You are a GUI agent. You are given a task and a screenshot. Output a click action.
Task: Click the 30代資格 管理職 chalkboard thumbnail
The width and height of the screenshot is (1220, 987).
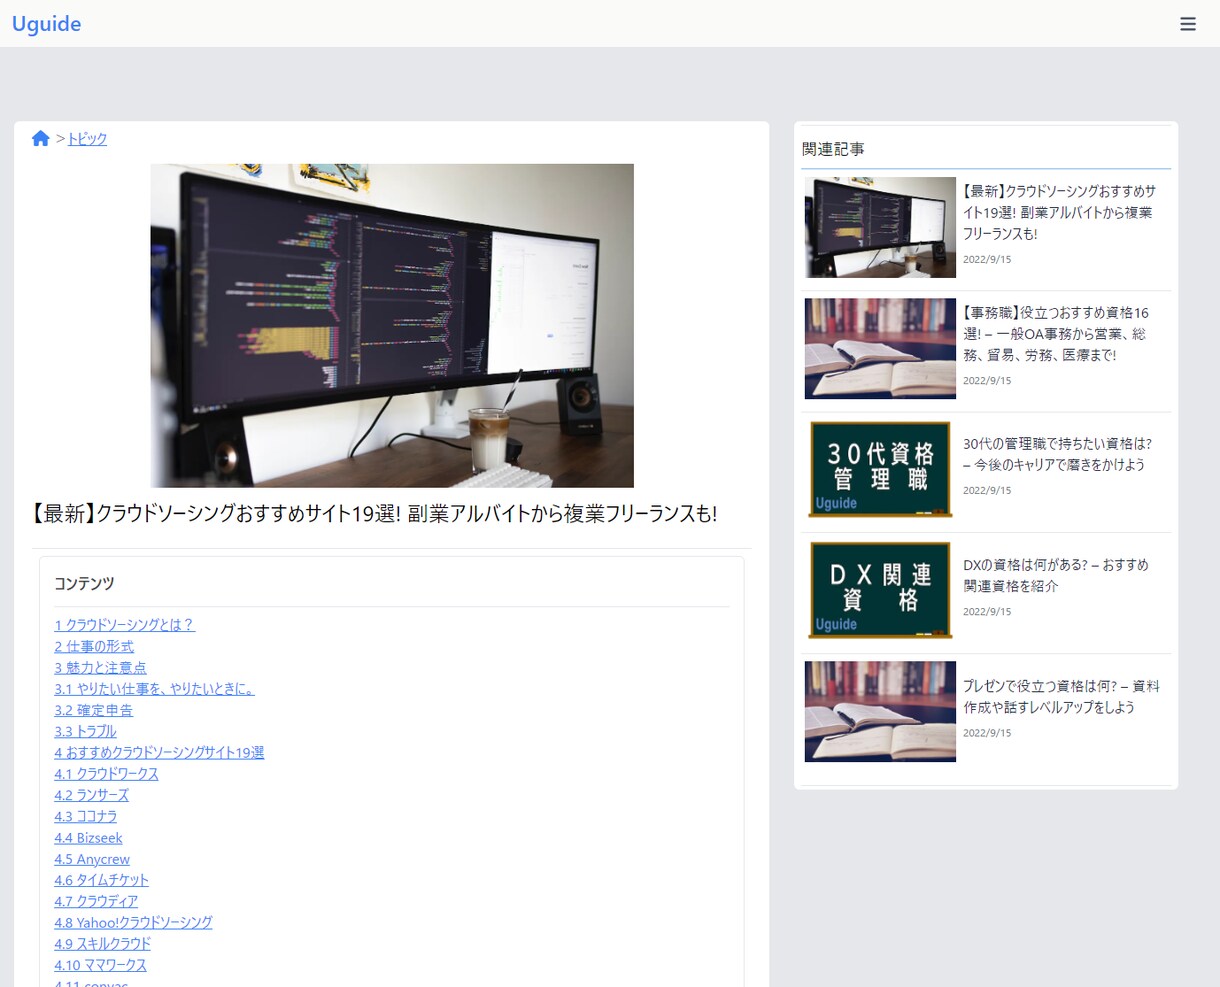click(880, 469)
